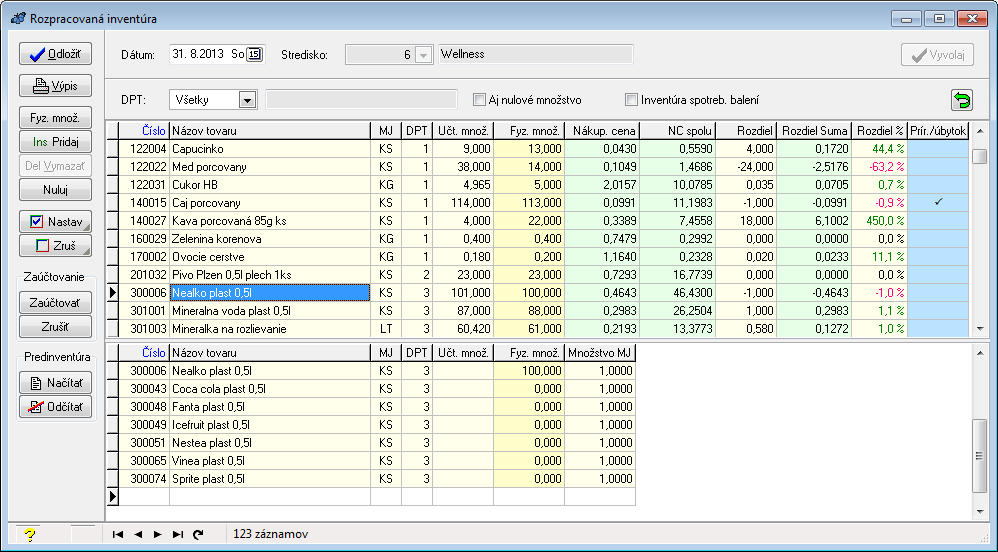998x552 pixels.
Task: Click the empty new row marker in lower table
Action: [113, 497]
